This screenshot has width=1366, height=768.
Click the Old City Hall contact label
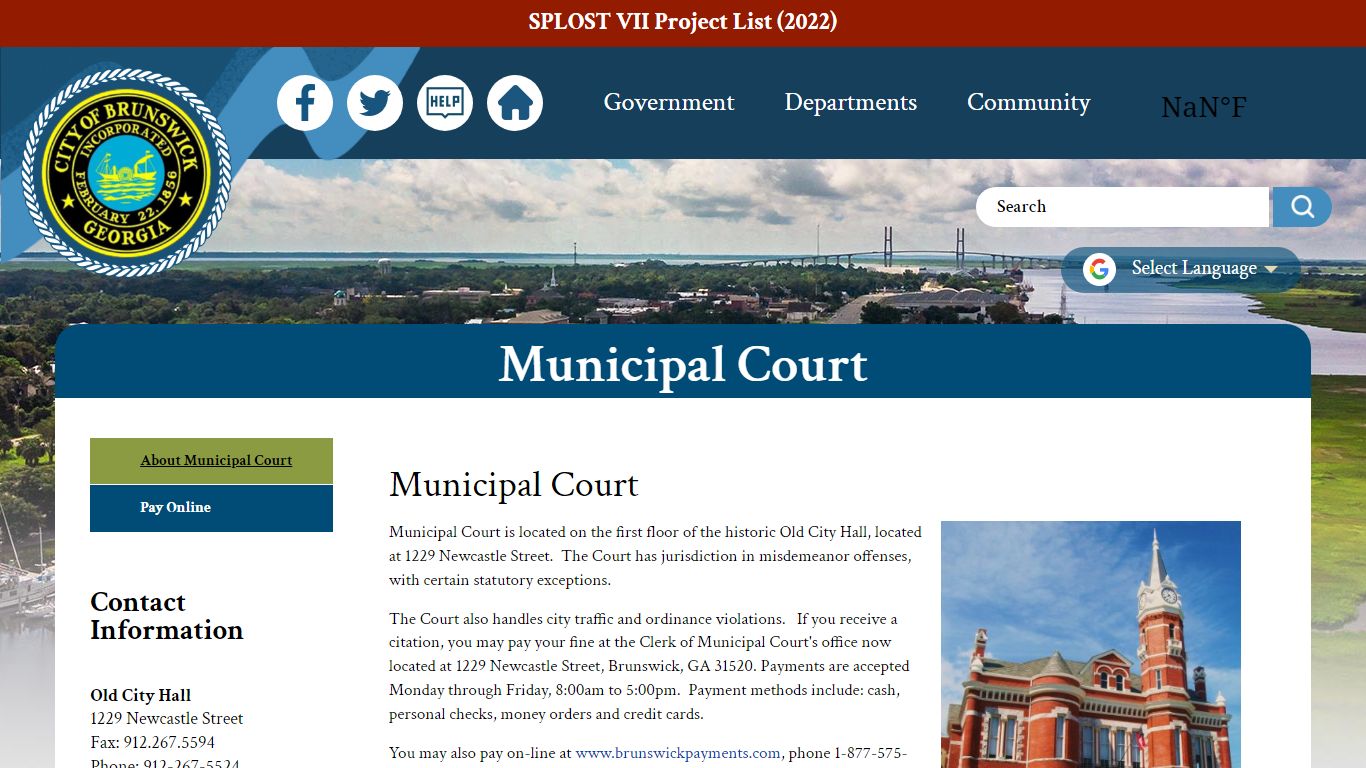(141, 695)
